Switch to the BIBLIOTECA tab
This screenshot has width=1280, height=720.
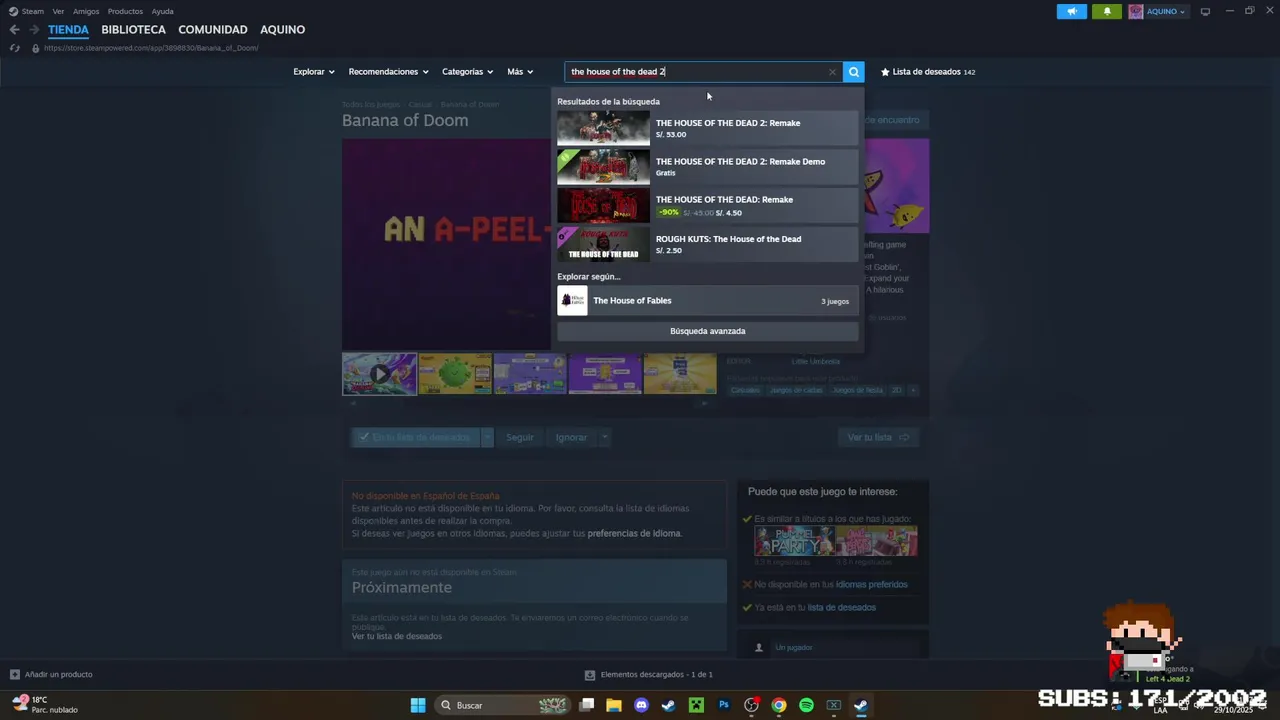[133, 30]
